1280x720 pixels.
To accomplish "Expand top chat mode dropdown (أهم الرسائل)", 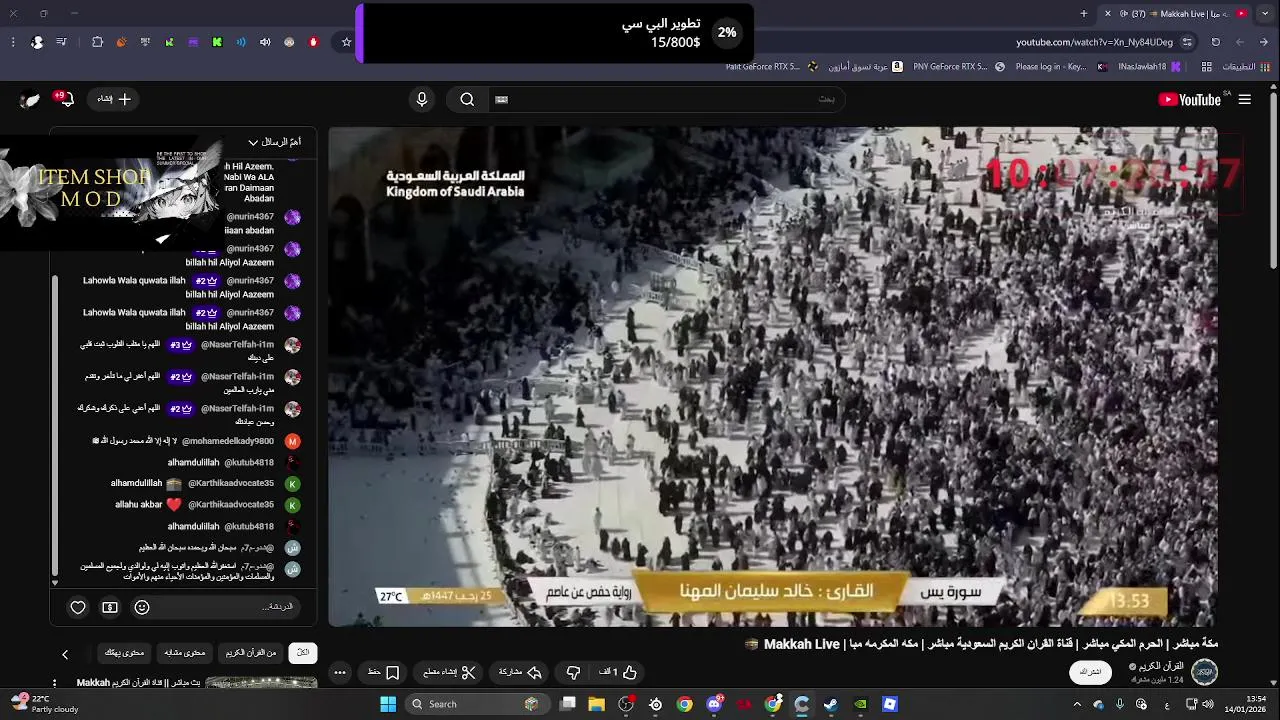I will coord(275,142).
